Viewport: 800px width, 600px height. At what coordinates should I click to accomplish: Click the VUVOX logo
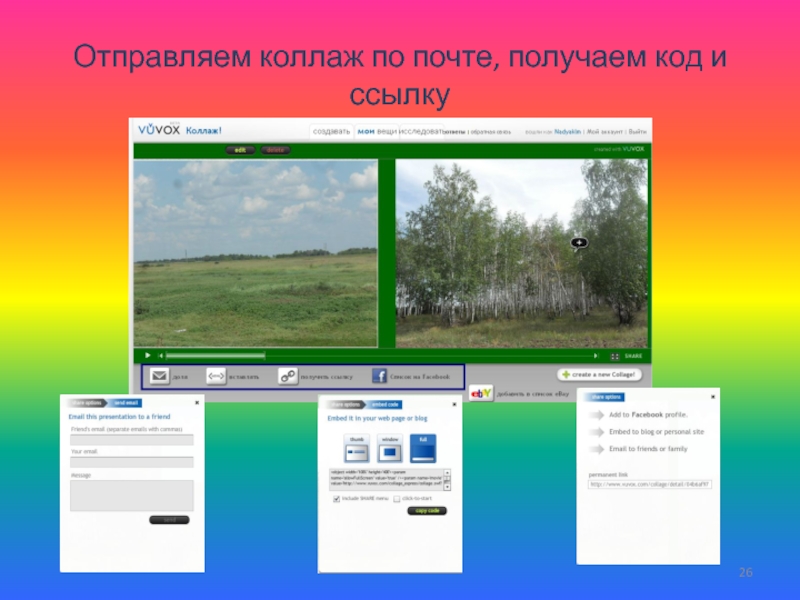point(159,129)
